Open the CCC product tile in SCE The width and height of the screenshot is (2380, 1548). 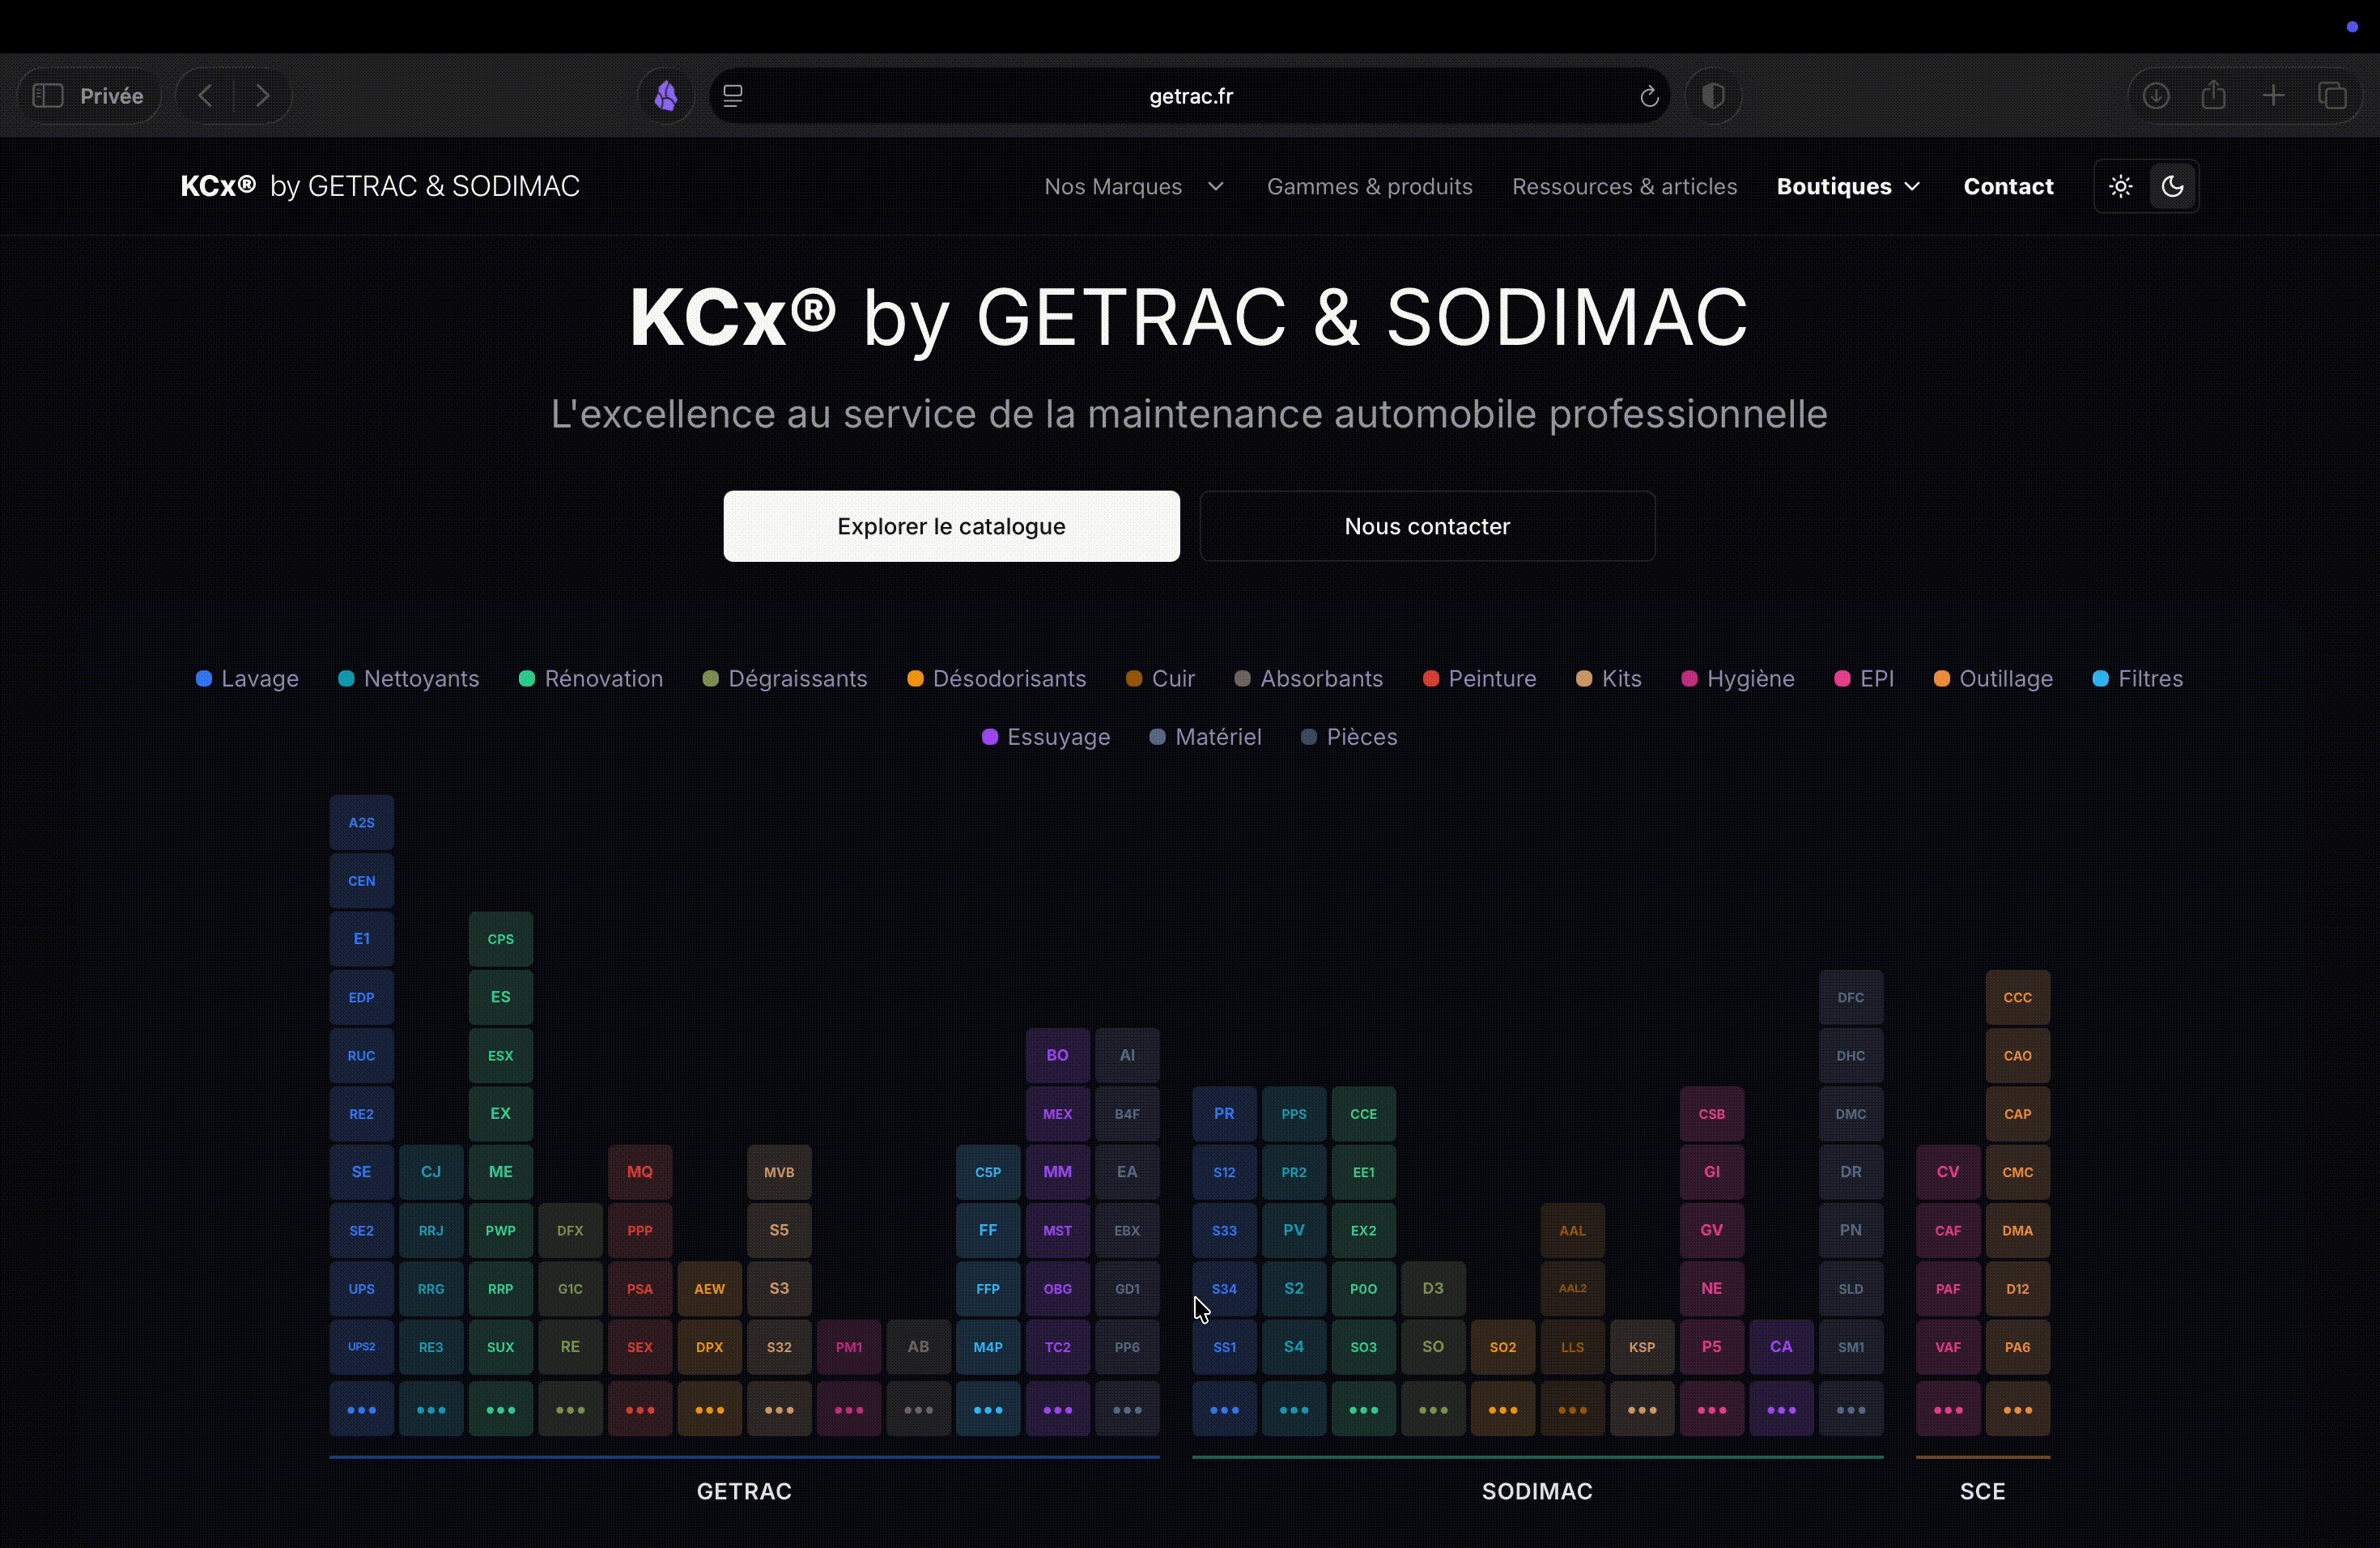pyautogui.click(x=2017, y=997)
